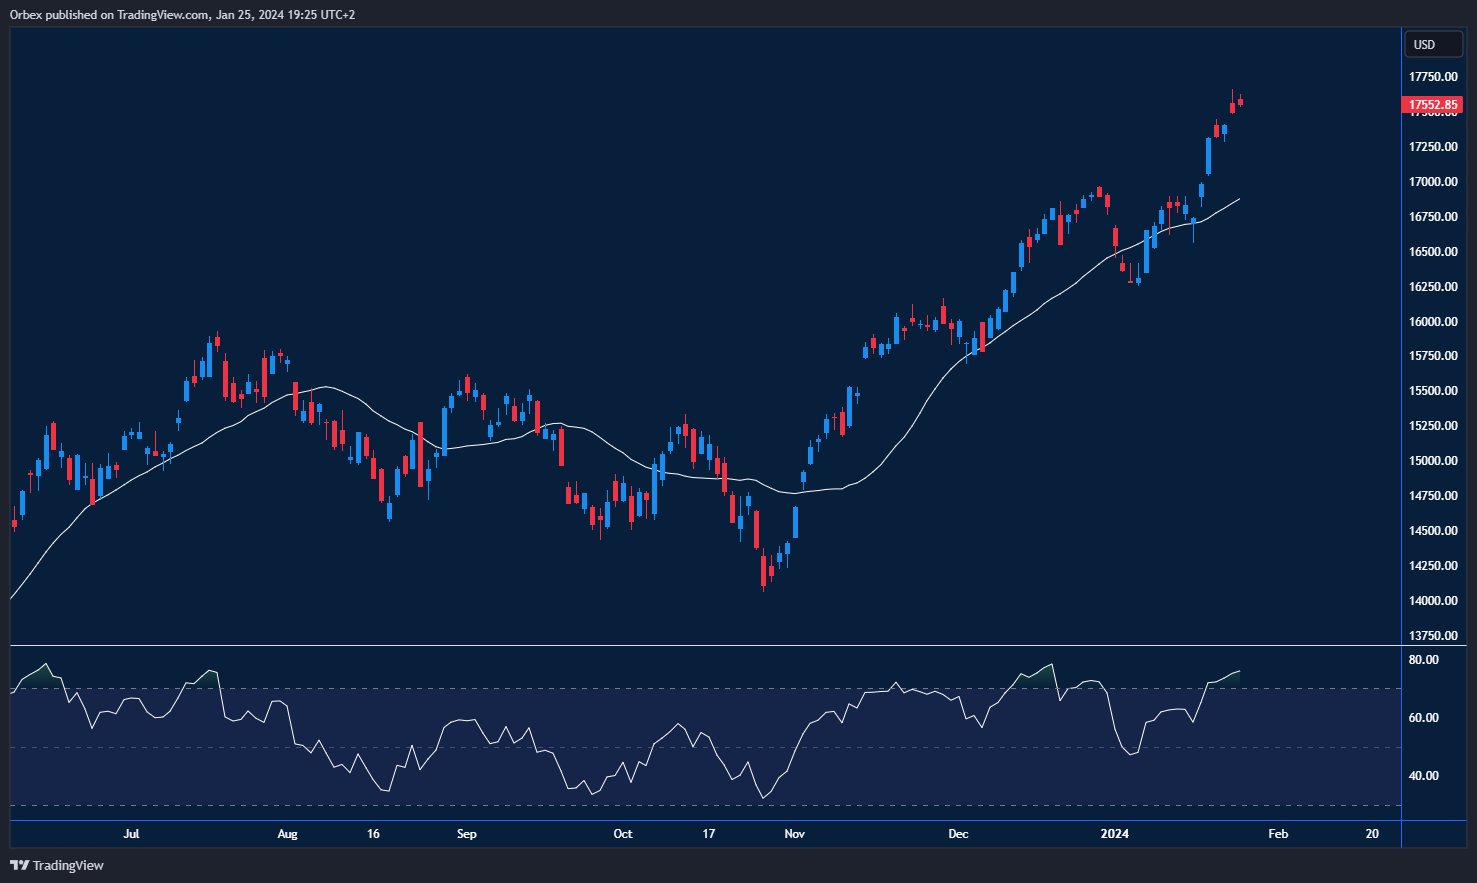Click the Dec label on the time axis
Screen dimensions: 1477x883
point(958,833)
